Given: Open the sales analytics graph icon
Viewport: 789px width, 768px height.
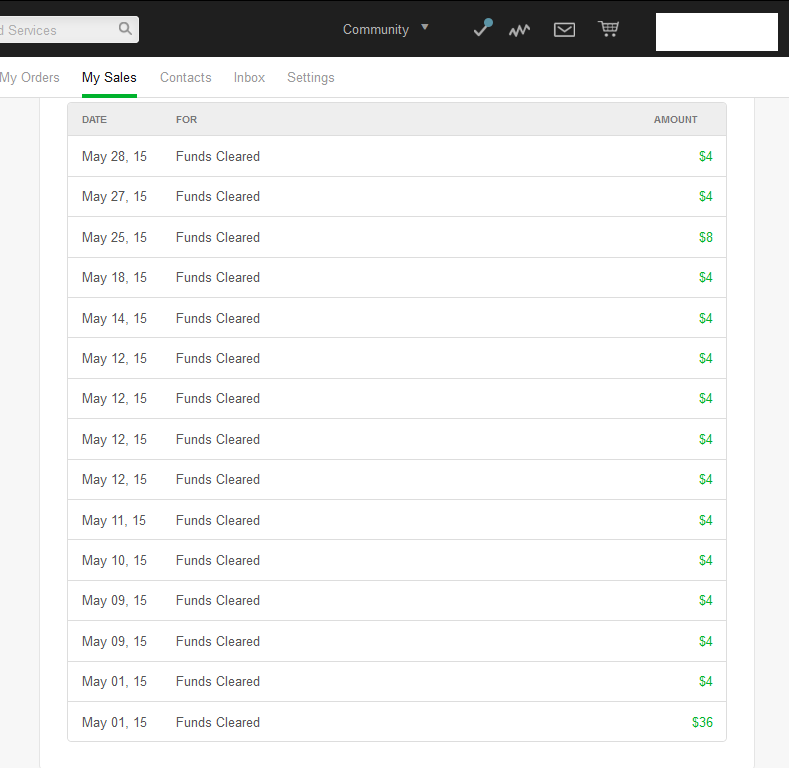Looking at the screenshot, I should (519, 30).
